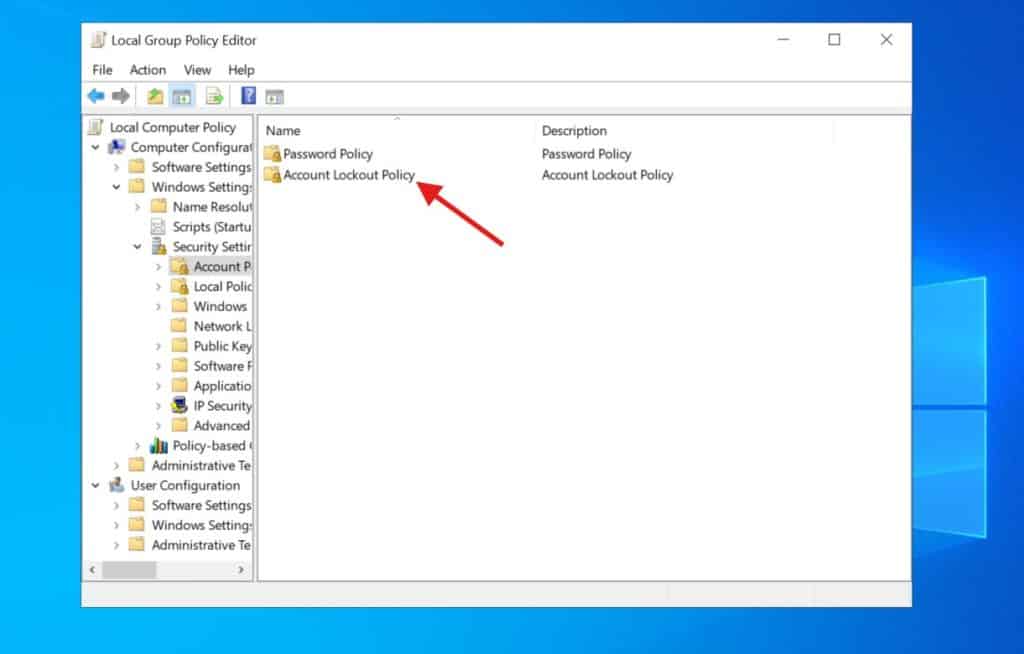Click the Password Policy folder icon in list

[x=272, y=154]
